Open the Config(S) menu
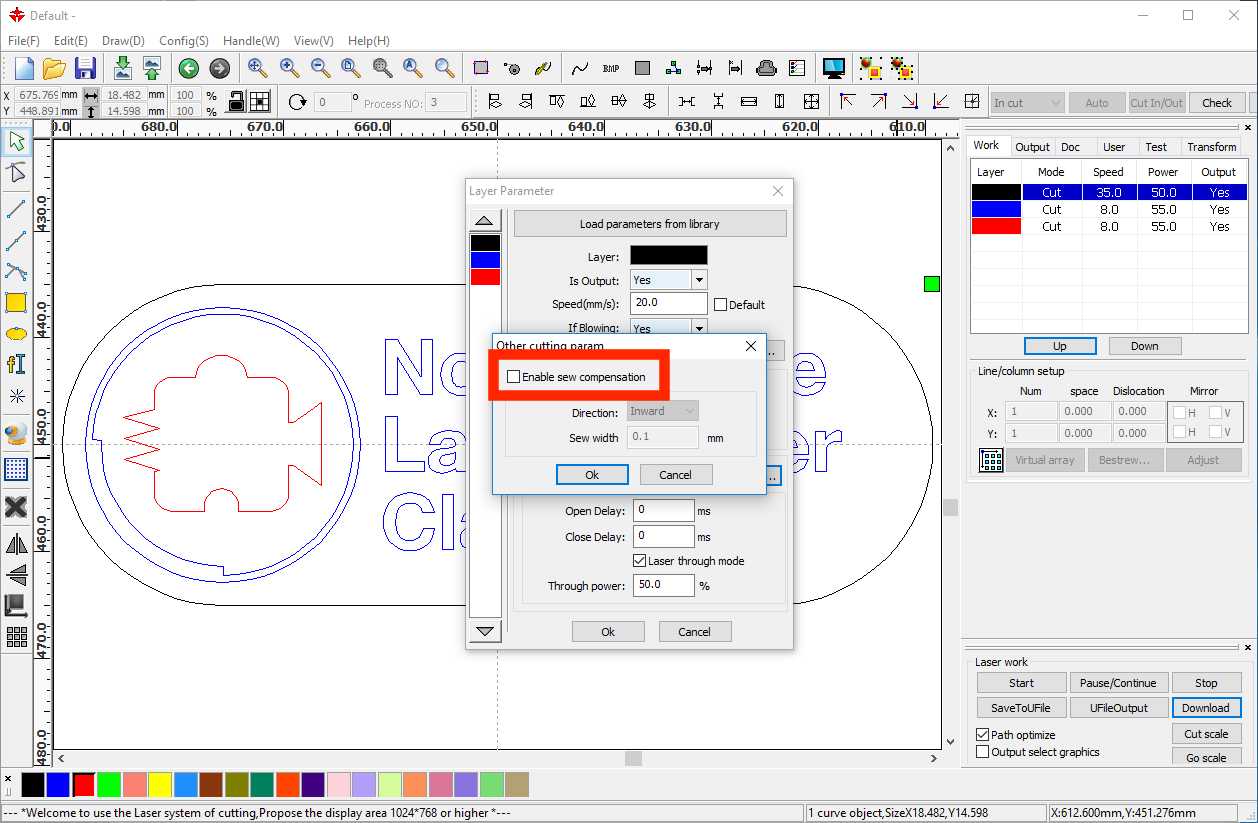The width and height of the screenshot is (1258, 823). (183, 41)
